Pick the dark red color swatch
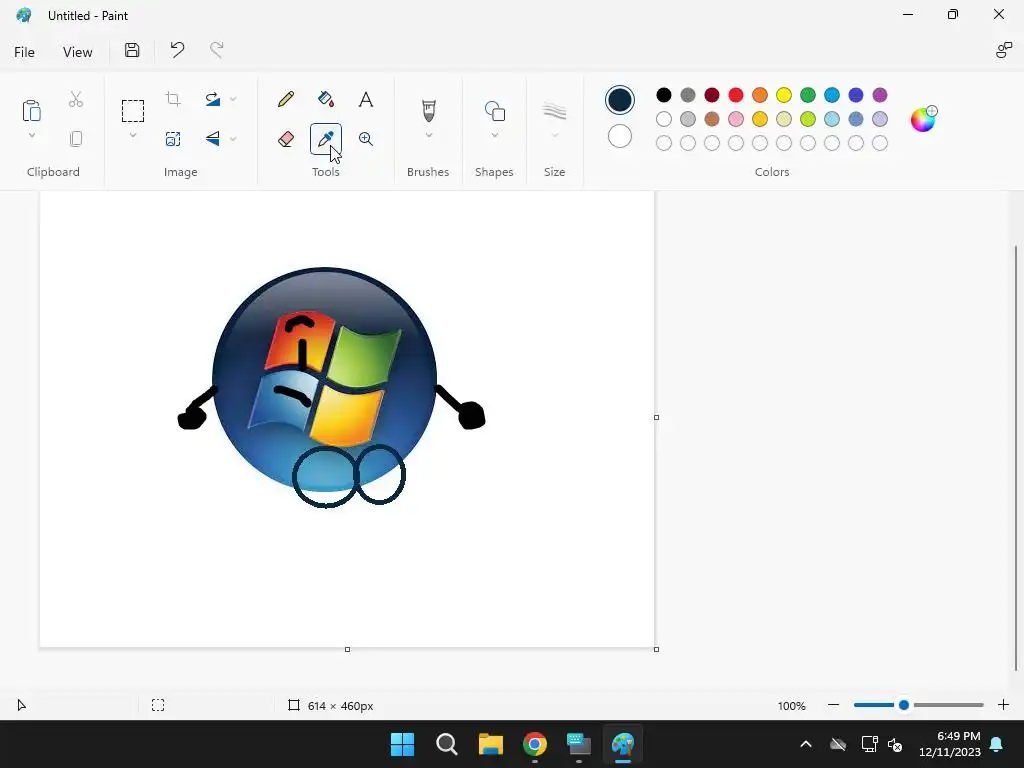Viewport: 1024px width, 768px height. coord(712,95)
